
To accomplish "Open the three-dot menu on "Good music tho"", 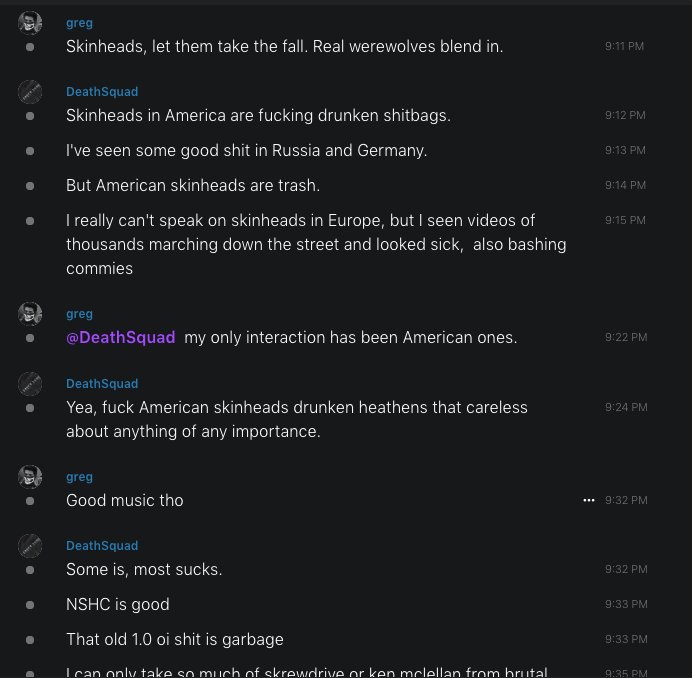I will coord(589,500).
